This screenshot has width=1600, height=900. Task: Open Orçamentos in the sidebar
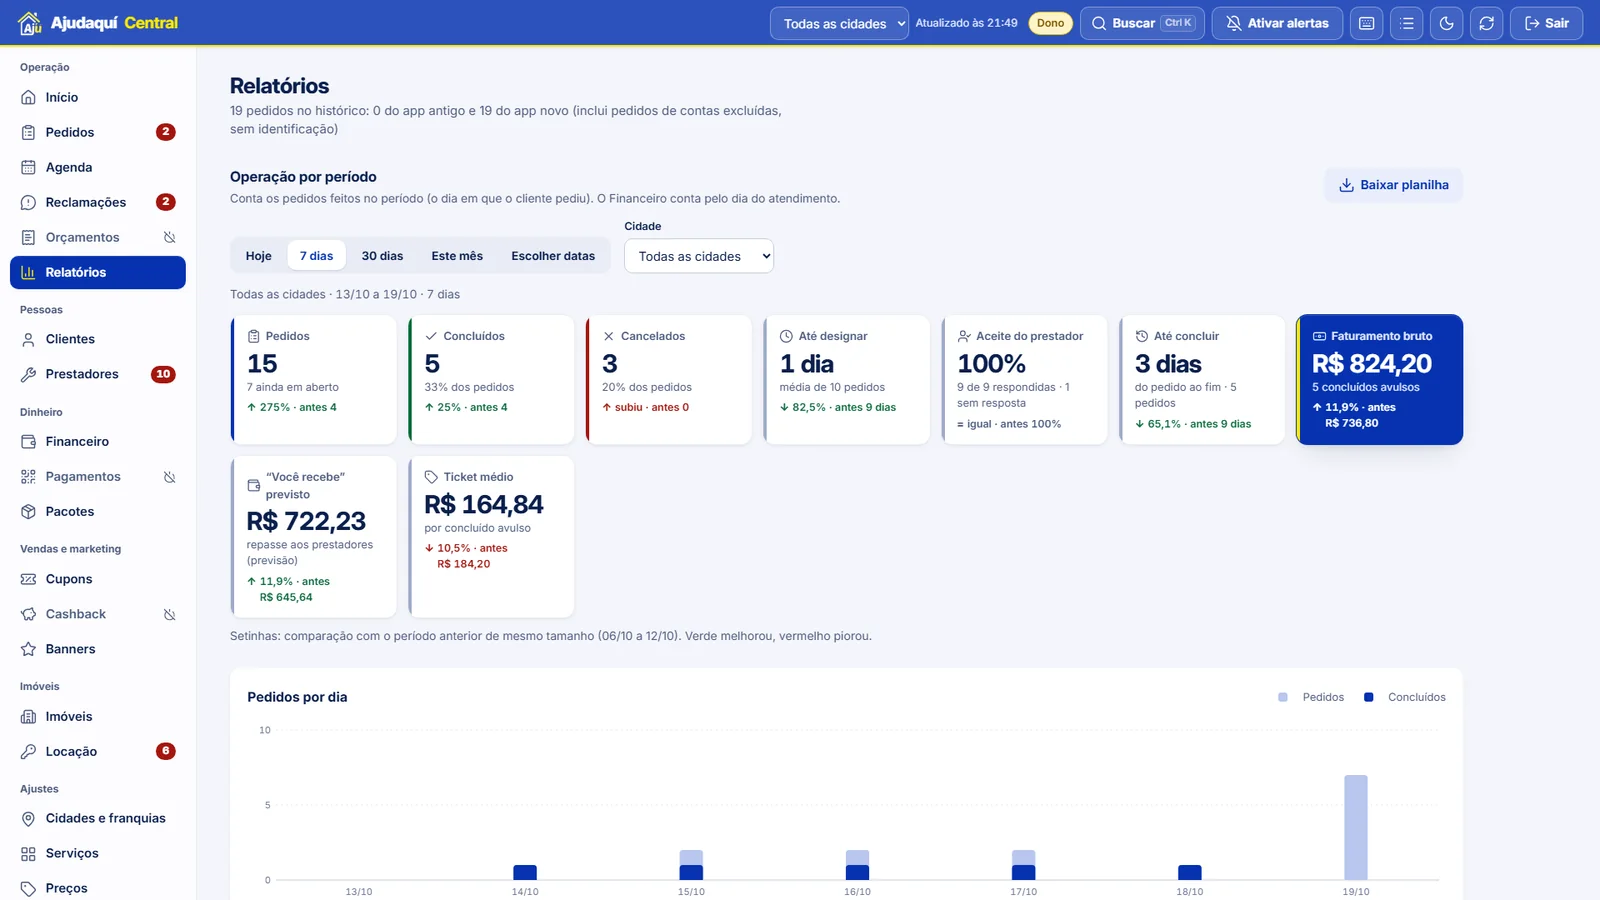98,237
